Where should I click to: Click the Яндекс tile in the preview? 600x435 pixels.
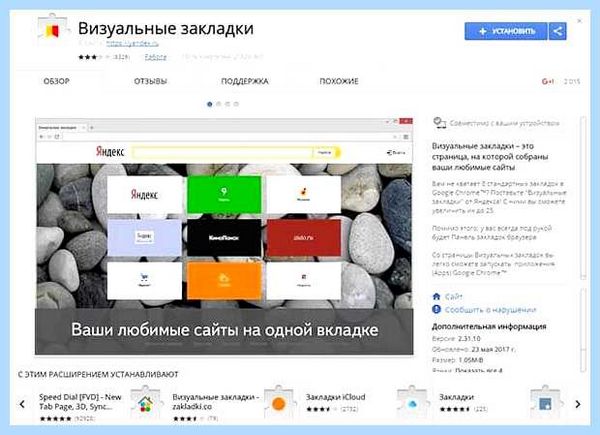145,194
